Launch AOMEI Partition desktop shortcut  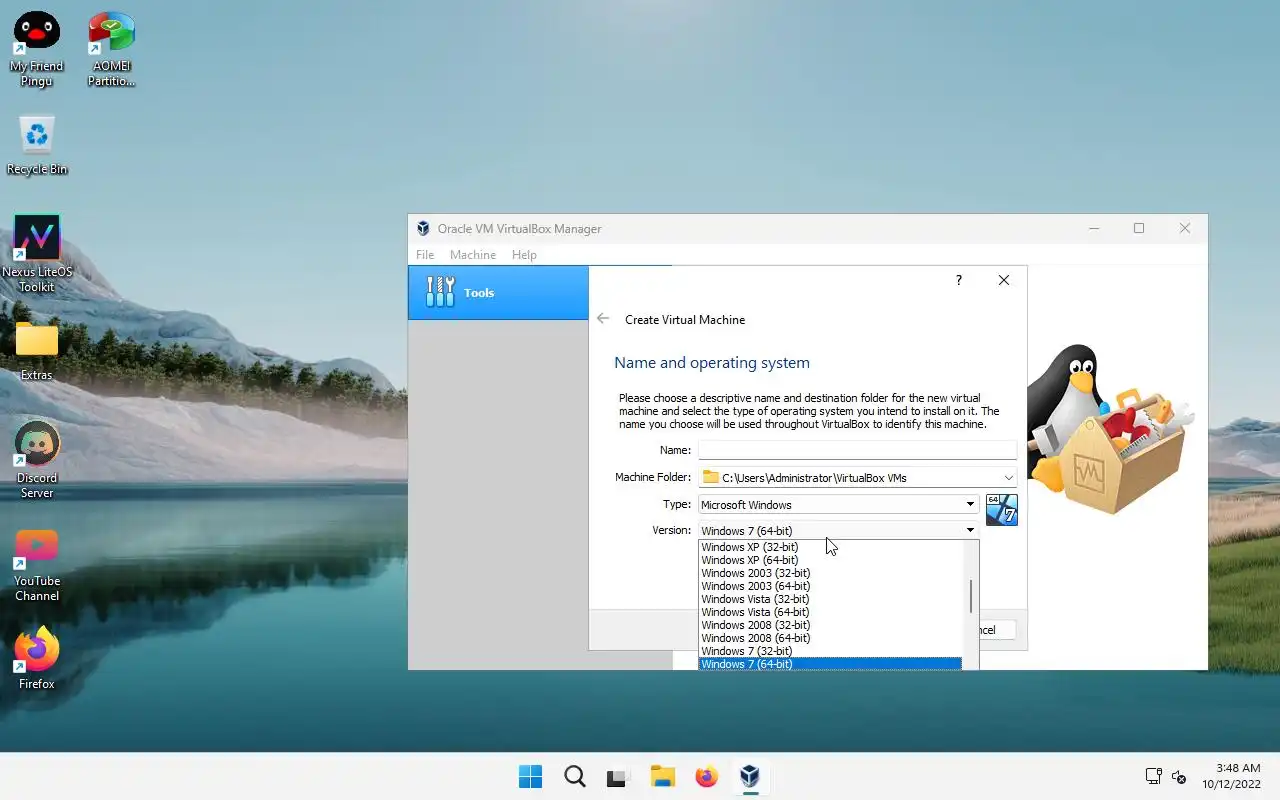111,48
